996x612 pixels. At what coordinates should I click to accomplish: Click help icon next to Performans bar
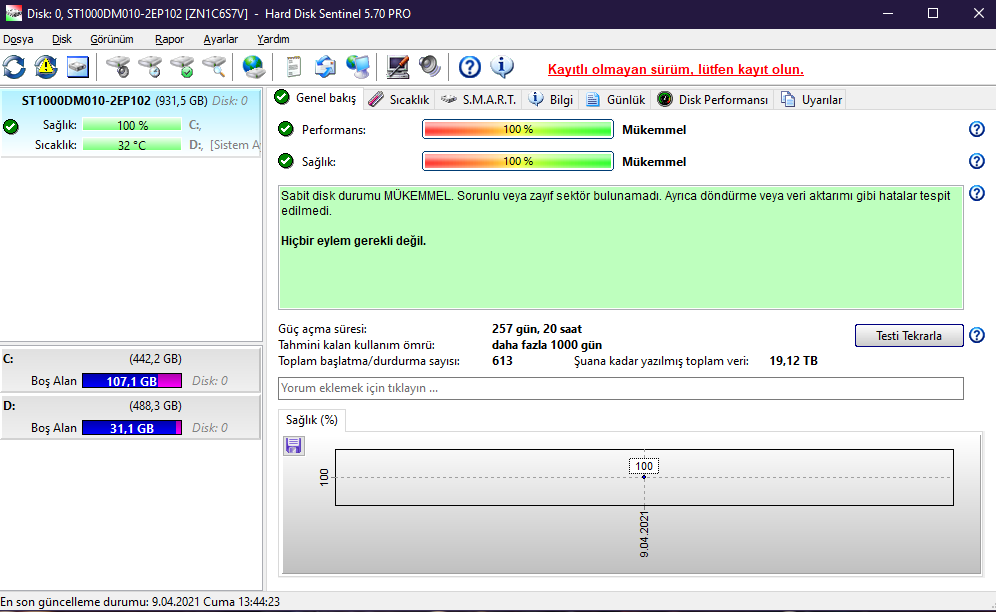[x=977, y=130]
